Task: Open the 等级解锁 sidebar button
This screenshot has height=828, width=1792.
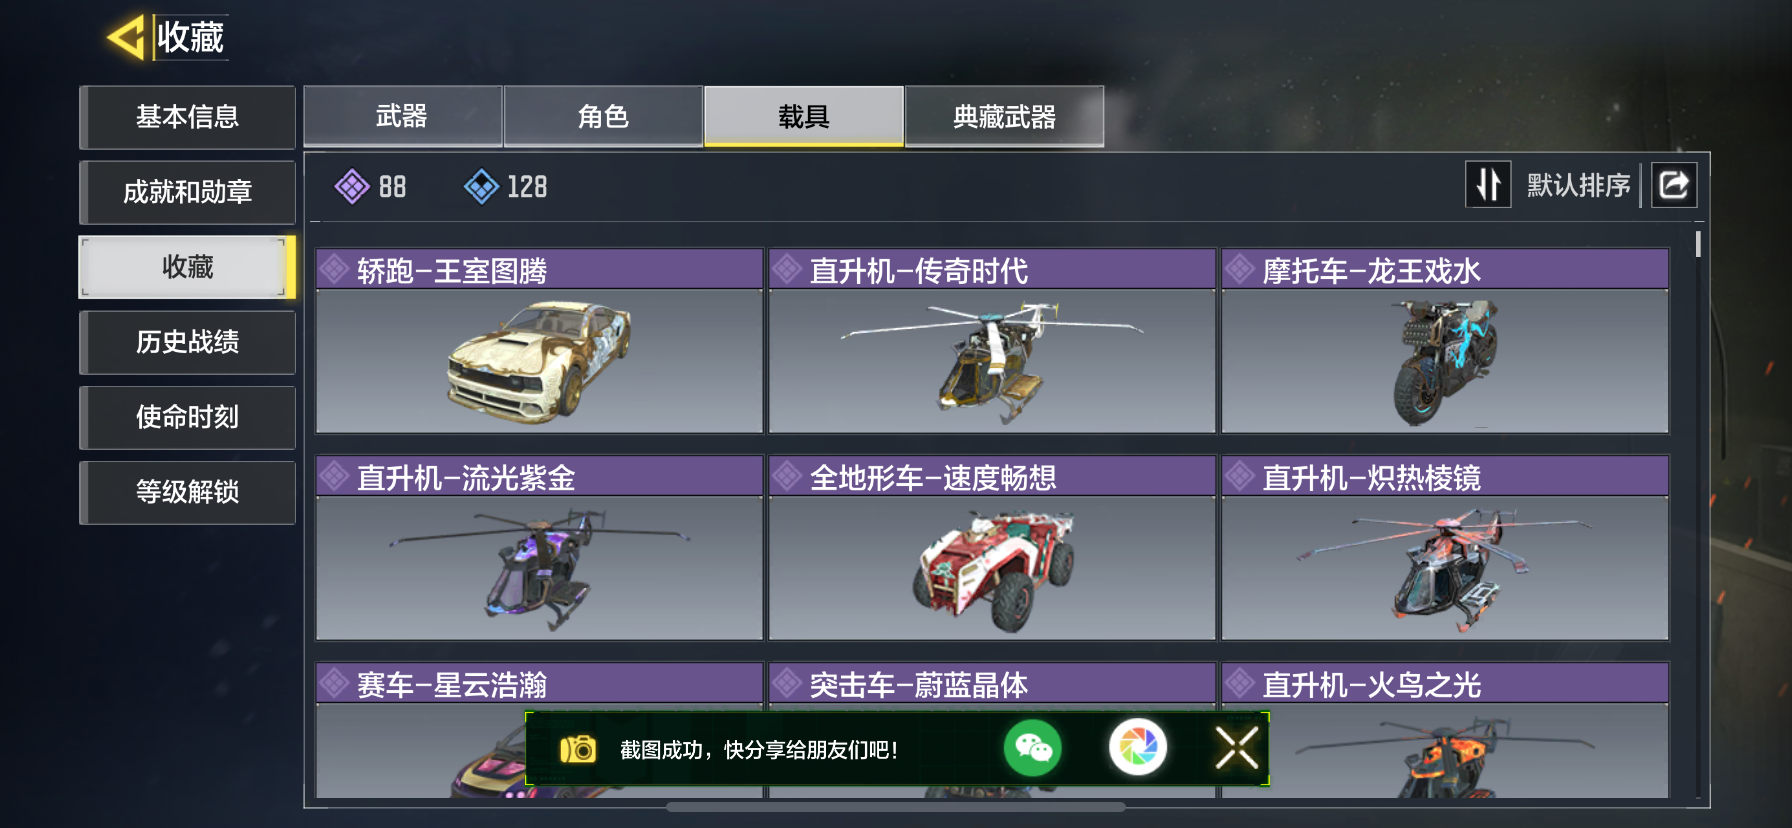Action: pyautogui.click(x=188, y=492)
